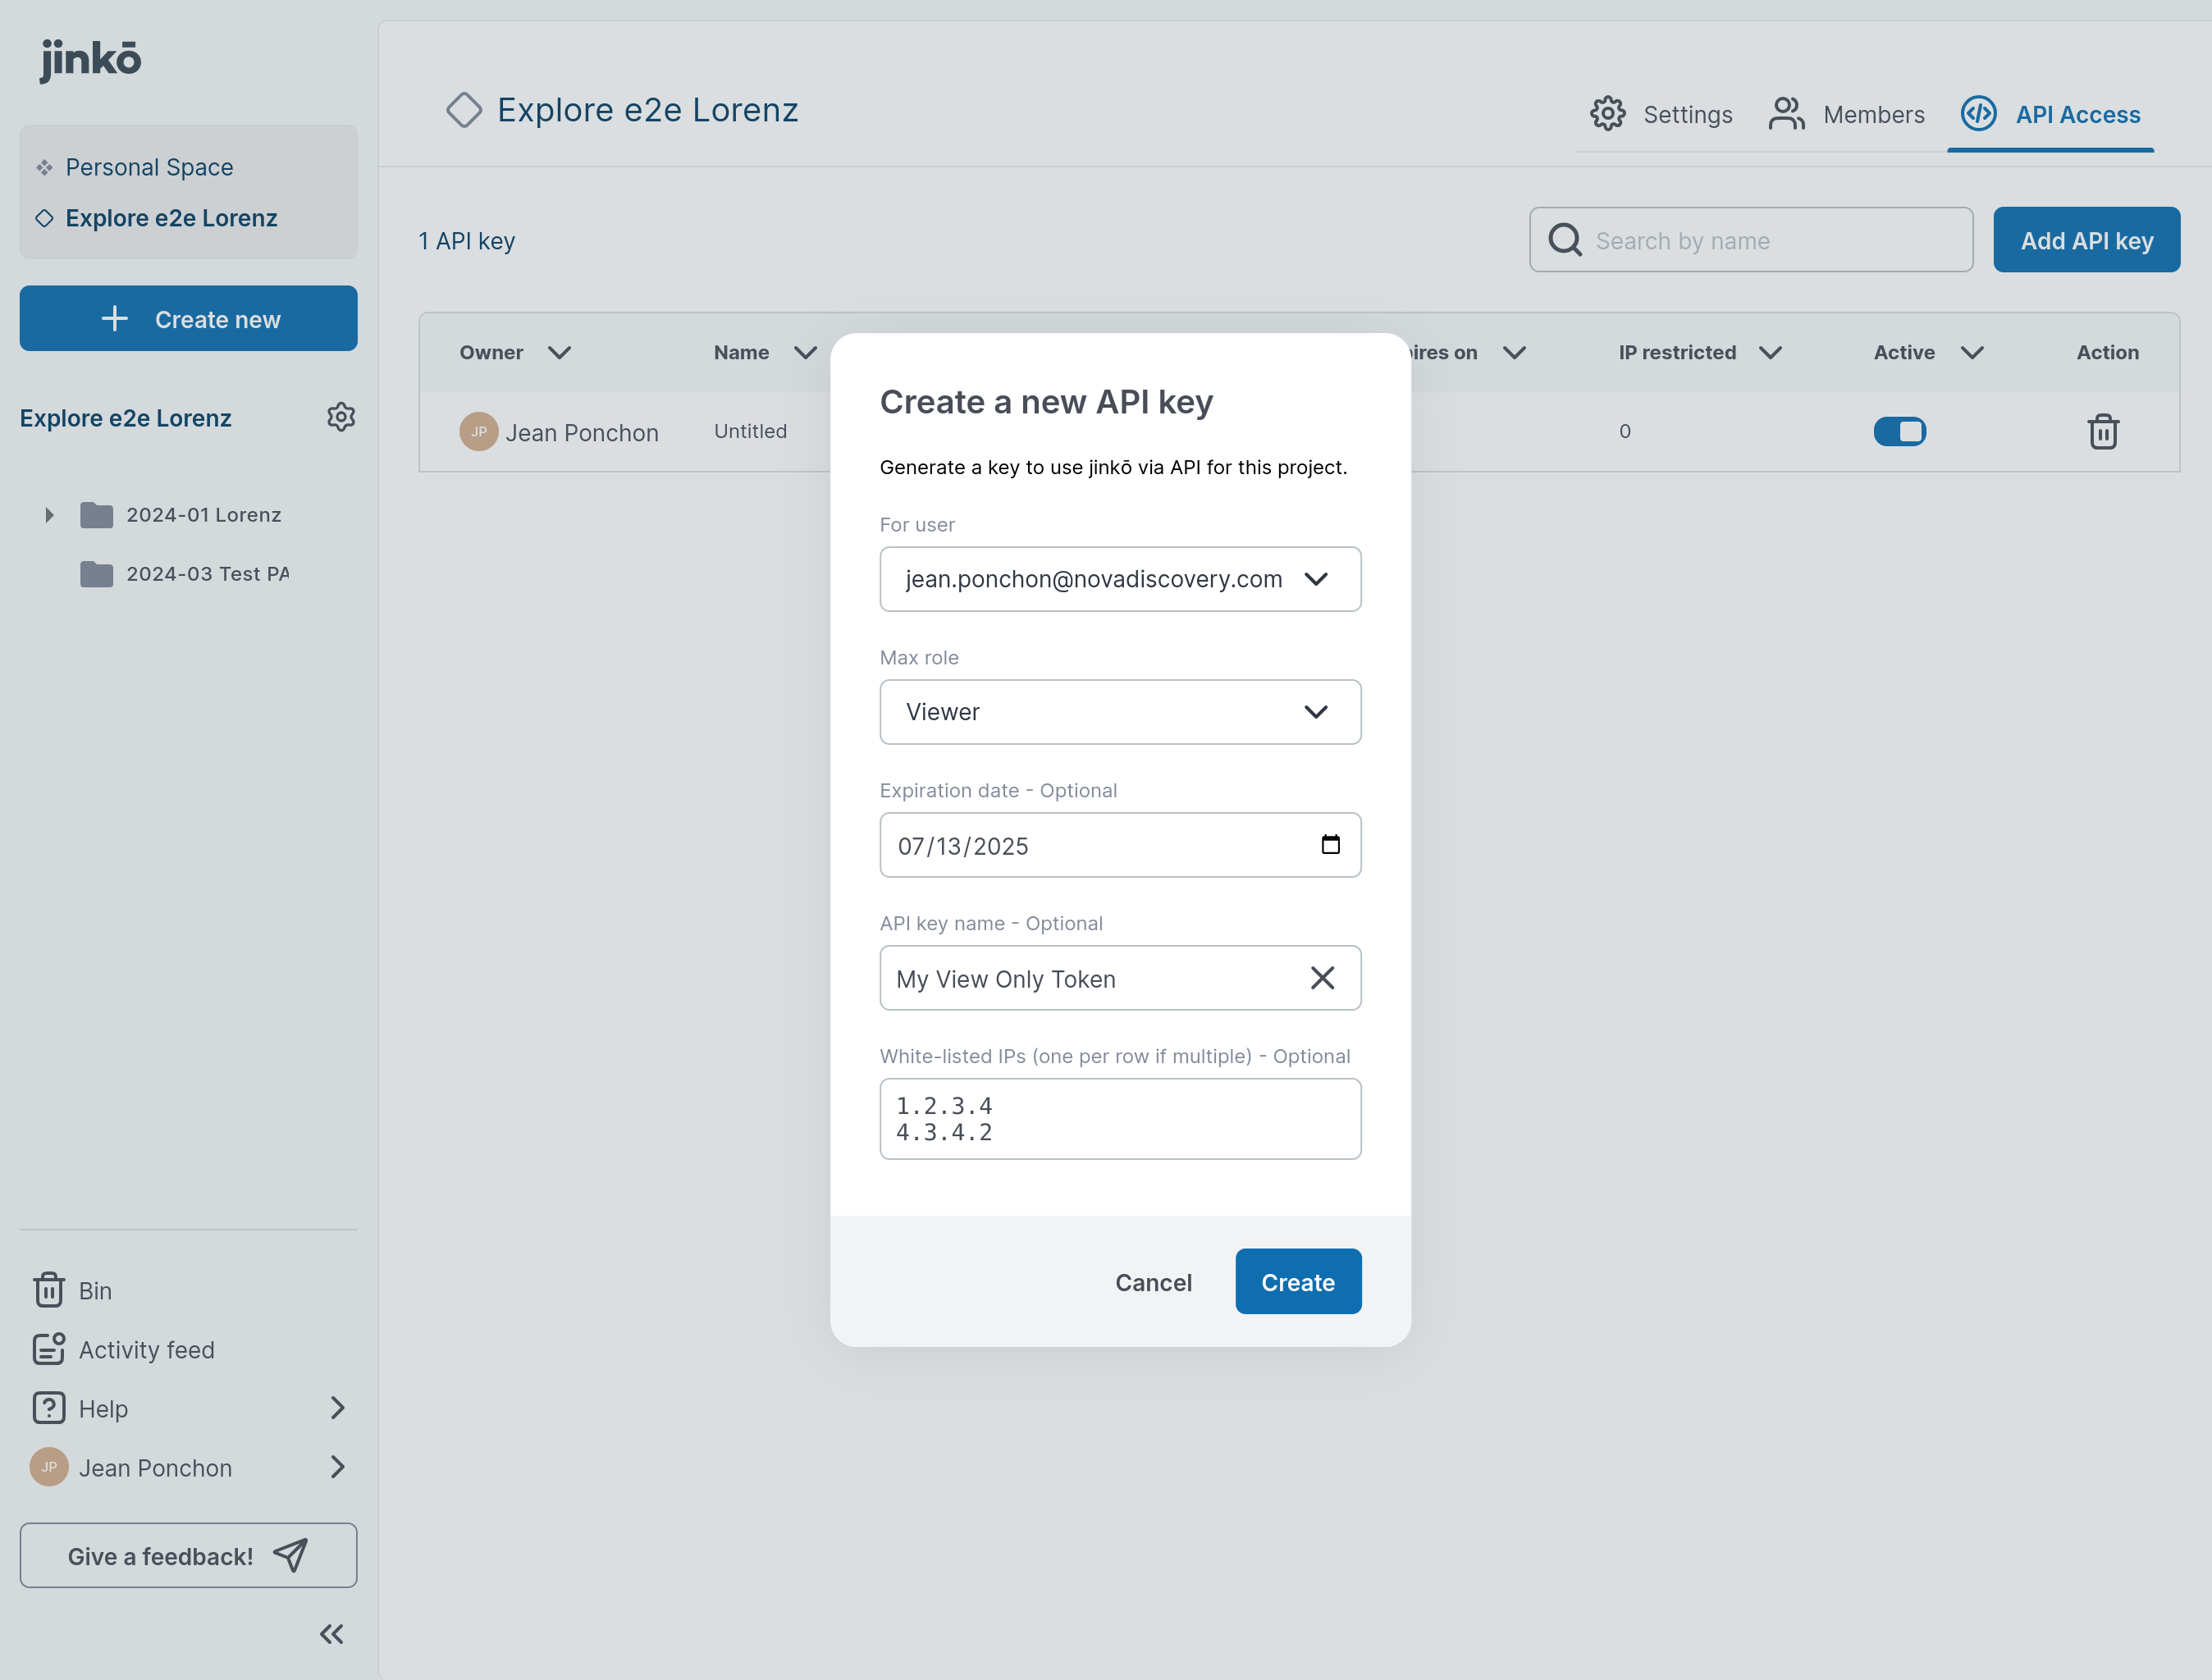The image size is (2212, 1680).
Task: Click the jinkō logo
Action: (91, 58)
